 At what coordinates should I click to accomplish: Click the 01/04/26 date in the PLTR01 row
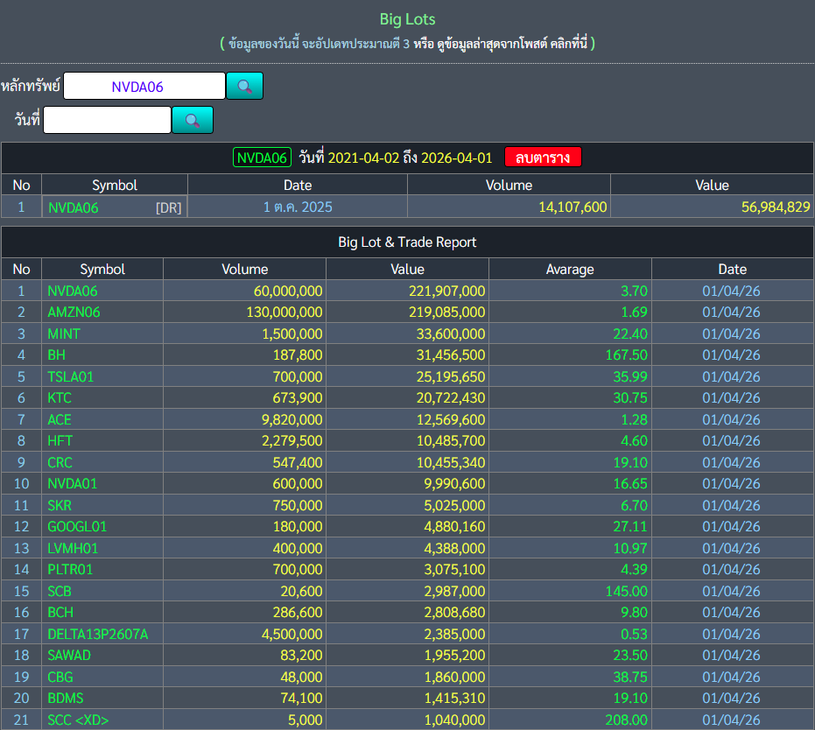[x=732, y=569]
